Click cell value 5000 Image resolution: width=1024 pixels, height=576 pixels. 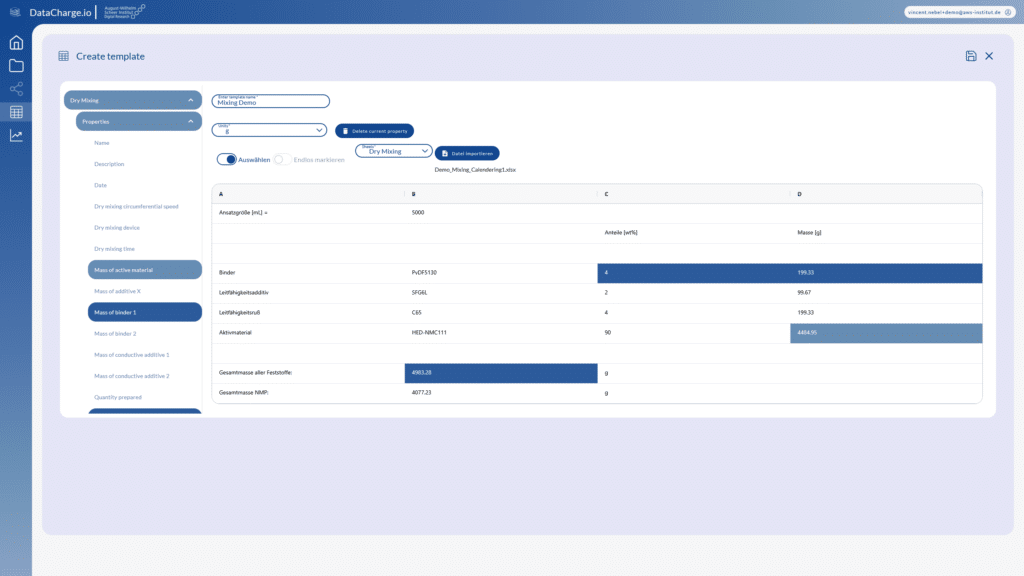coord(501,213)
